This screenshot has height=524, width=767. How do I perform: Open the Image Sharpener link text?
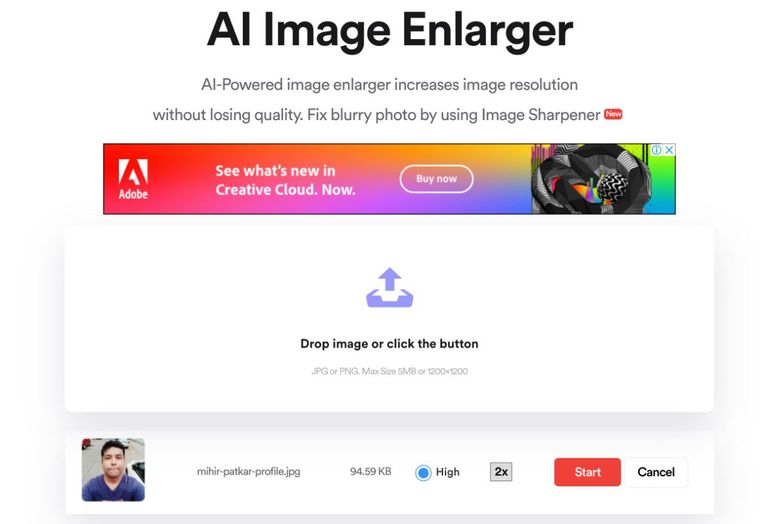coord(541,115)
